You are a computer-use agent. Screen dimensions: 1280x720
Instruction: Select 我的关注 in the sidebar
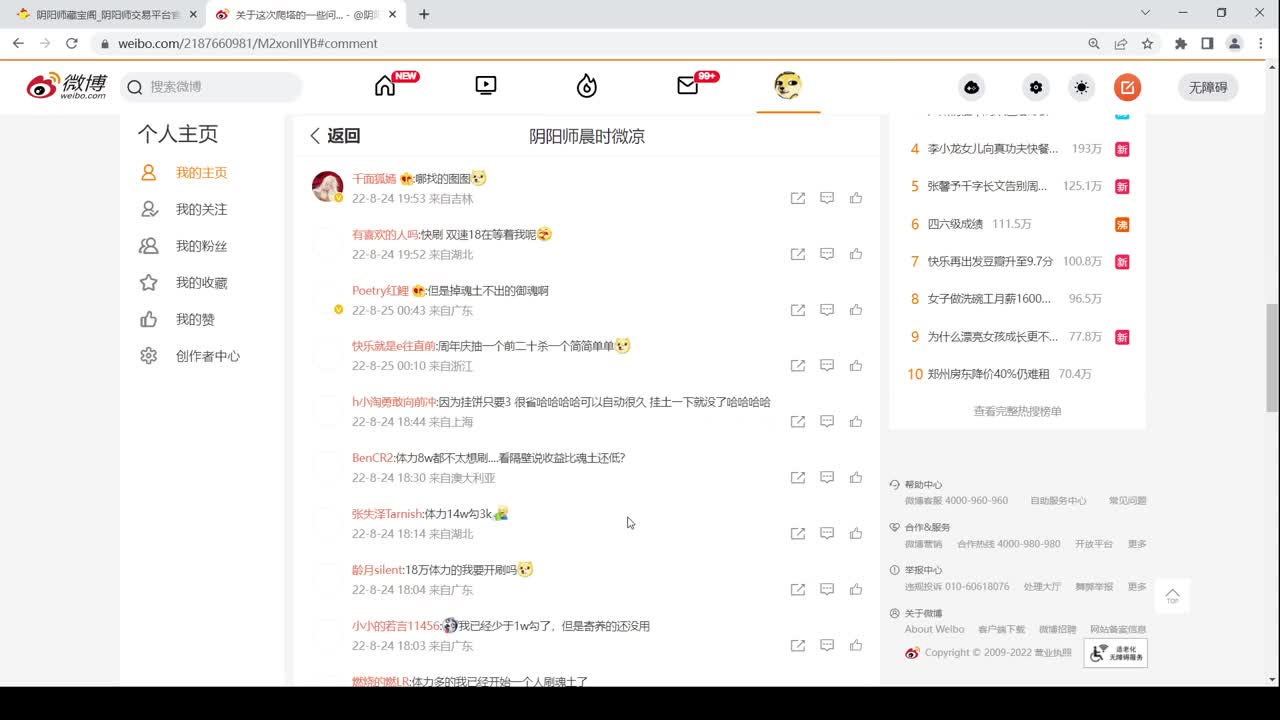tap(203, 209)
